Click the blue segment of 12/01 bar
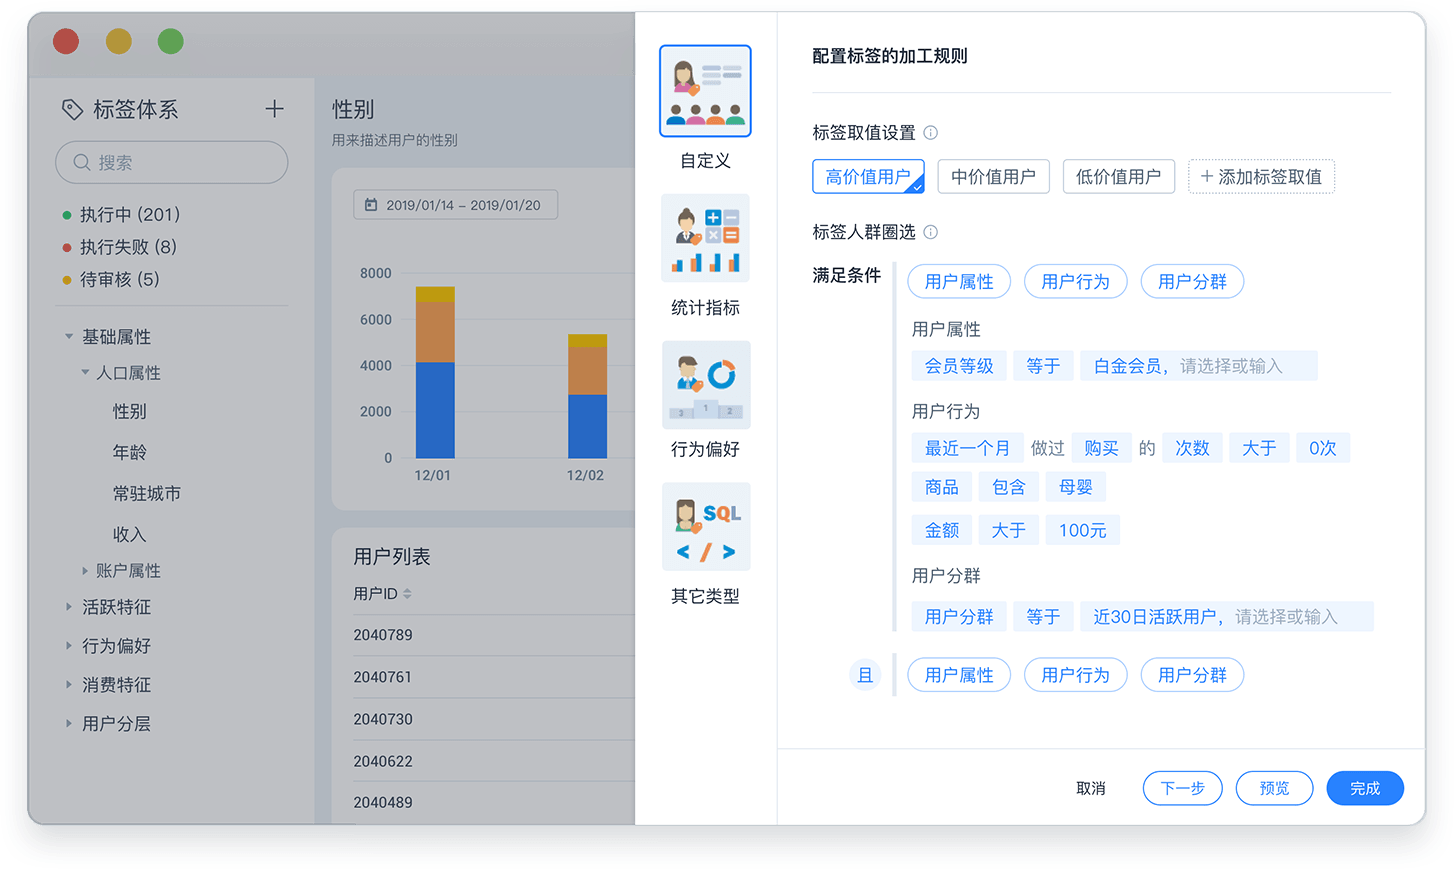 coord(434,410)
